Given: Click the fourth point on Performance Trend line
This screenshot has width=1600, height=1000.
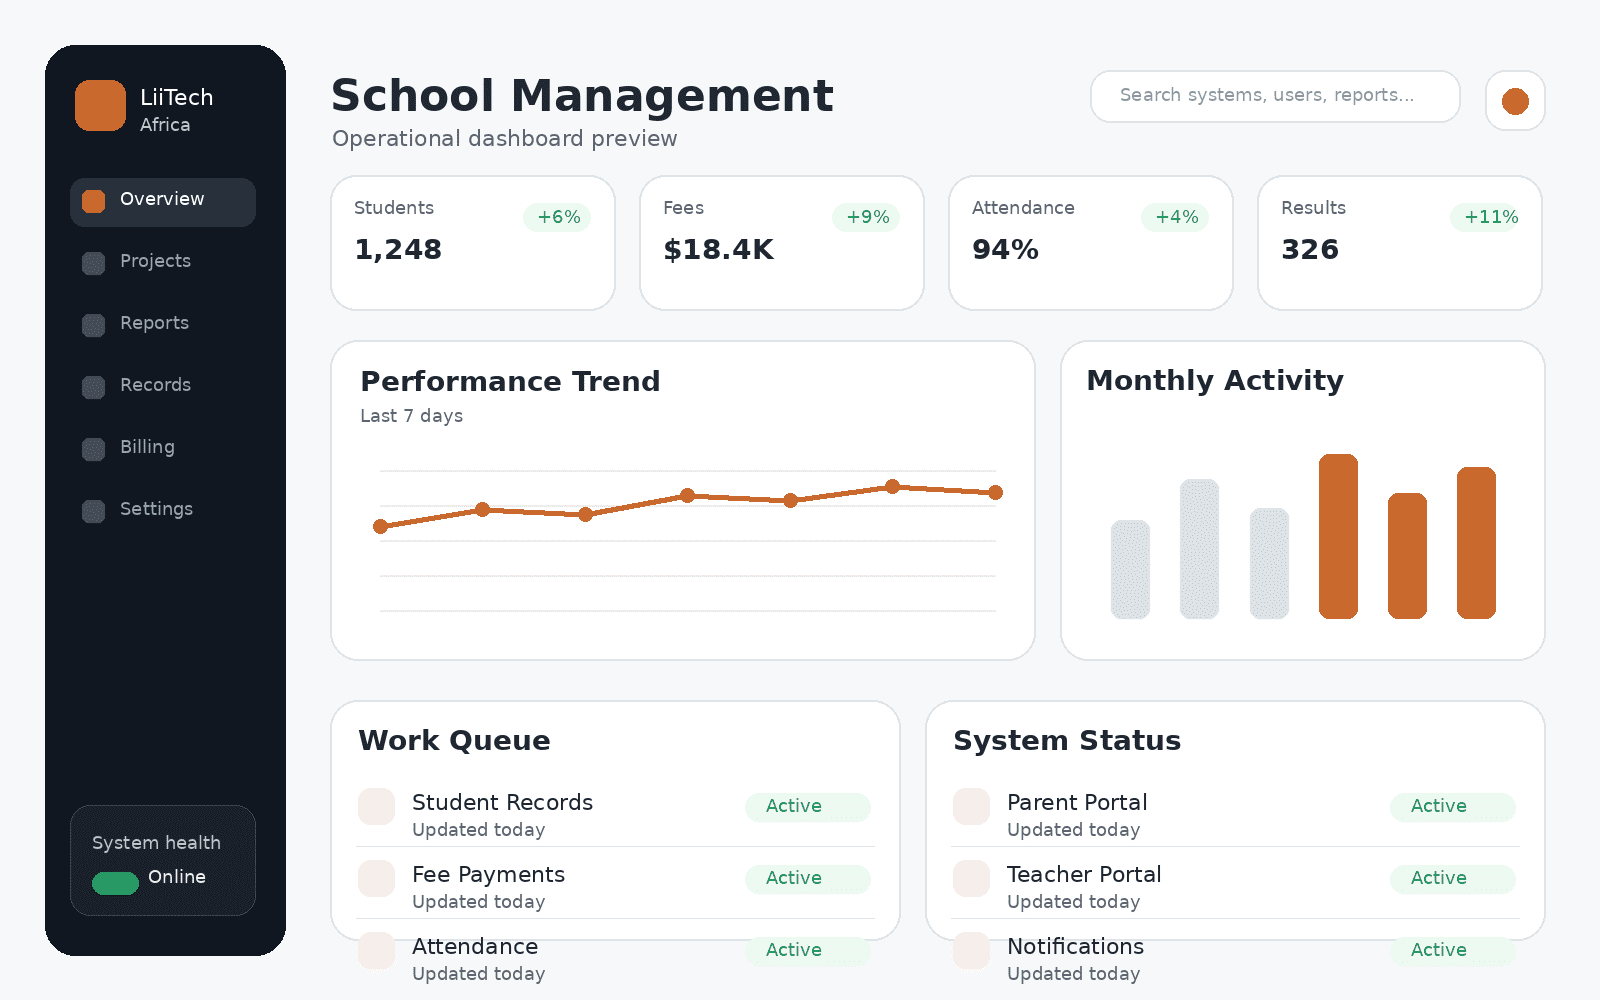Looking at the screenshot, I should click(x=688, y=495).
